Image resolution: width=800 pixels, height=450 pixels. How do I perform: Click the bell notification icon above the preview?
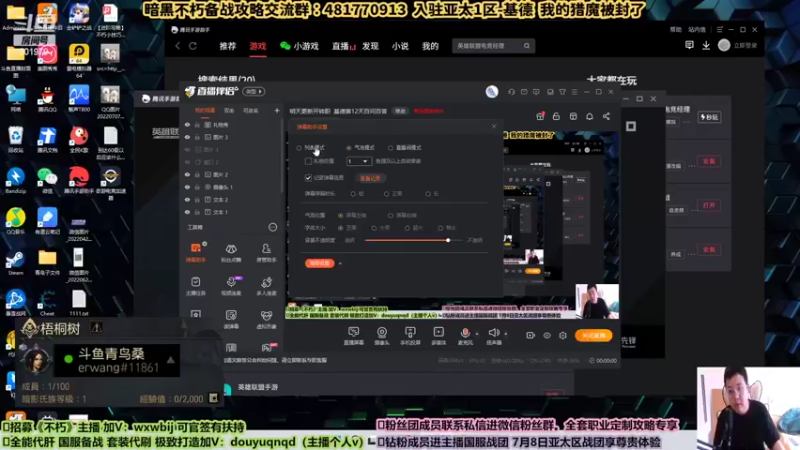pos(589,116)
